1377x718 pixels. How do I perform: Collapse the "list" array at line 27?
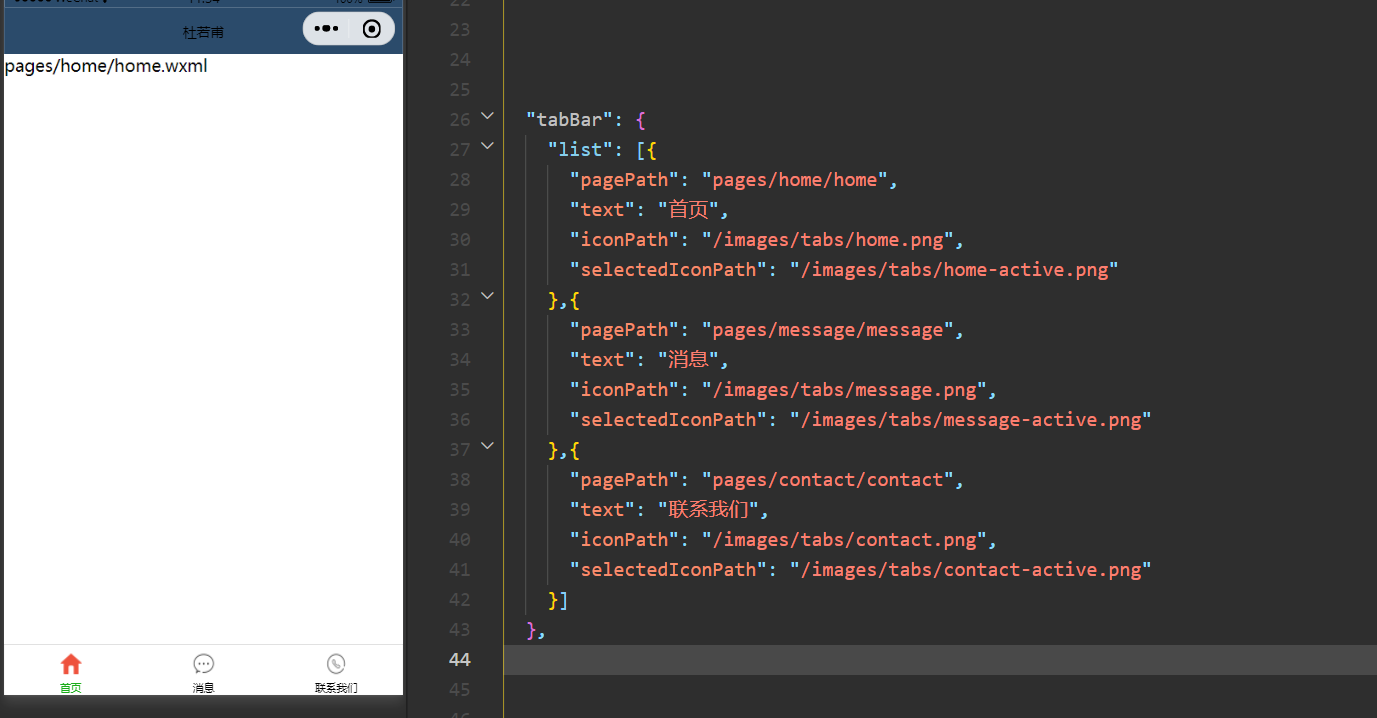(487, 146)
